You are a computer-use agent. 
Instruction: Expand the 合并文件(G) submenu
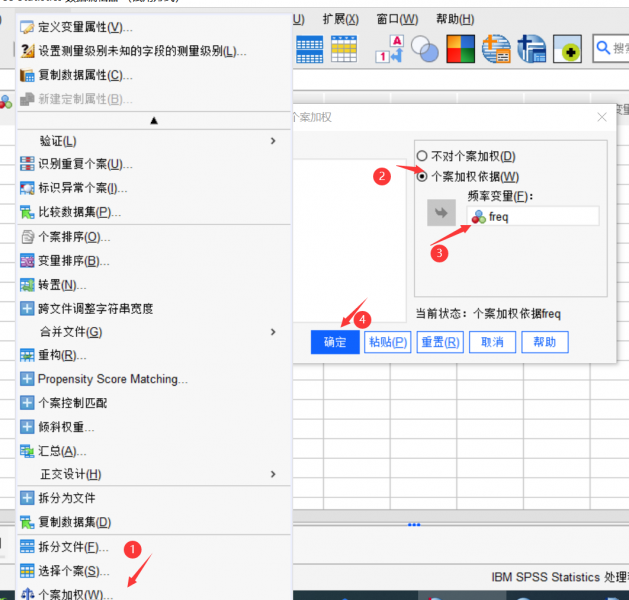click(x=154, y=332)
